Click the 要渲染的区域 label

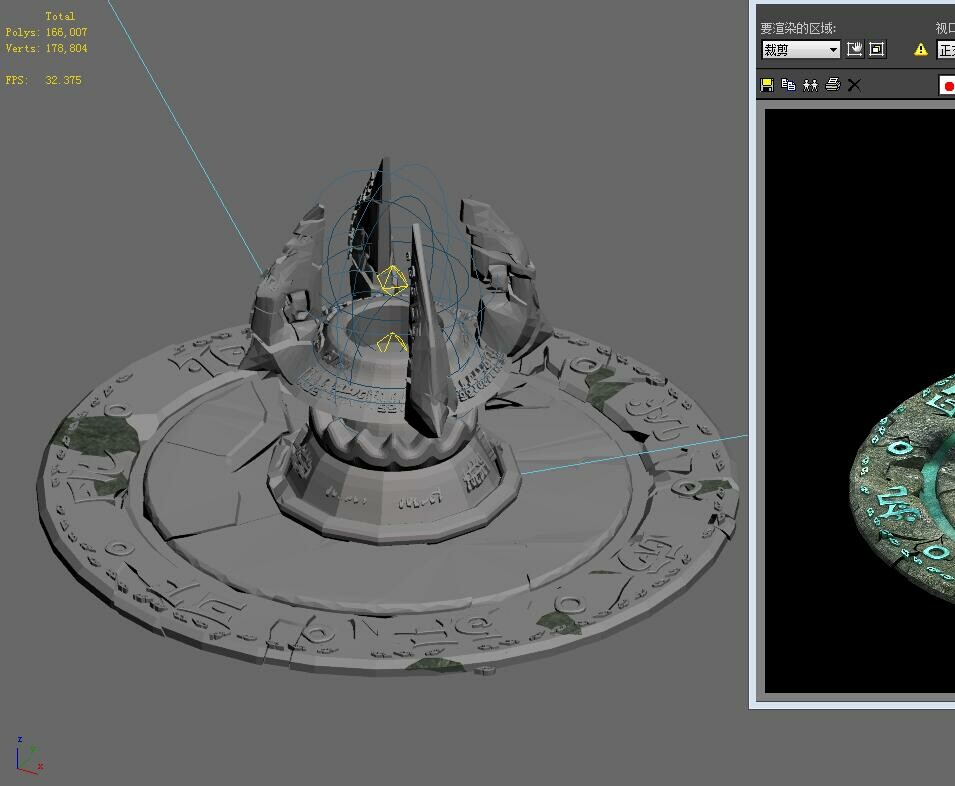click(x=798, y=28)
